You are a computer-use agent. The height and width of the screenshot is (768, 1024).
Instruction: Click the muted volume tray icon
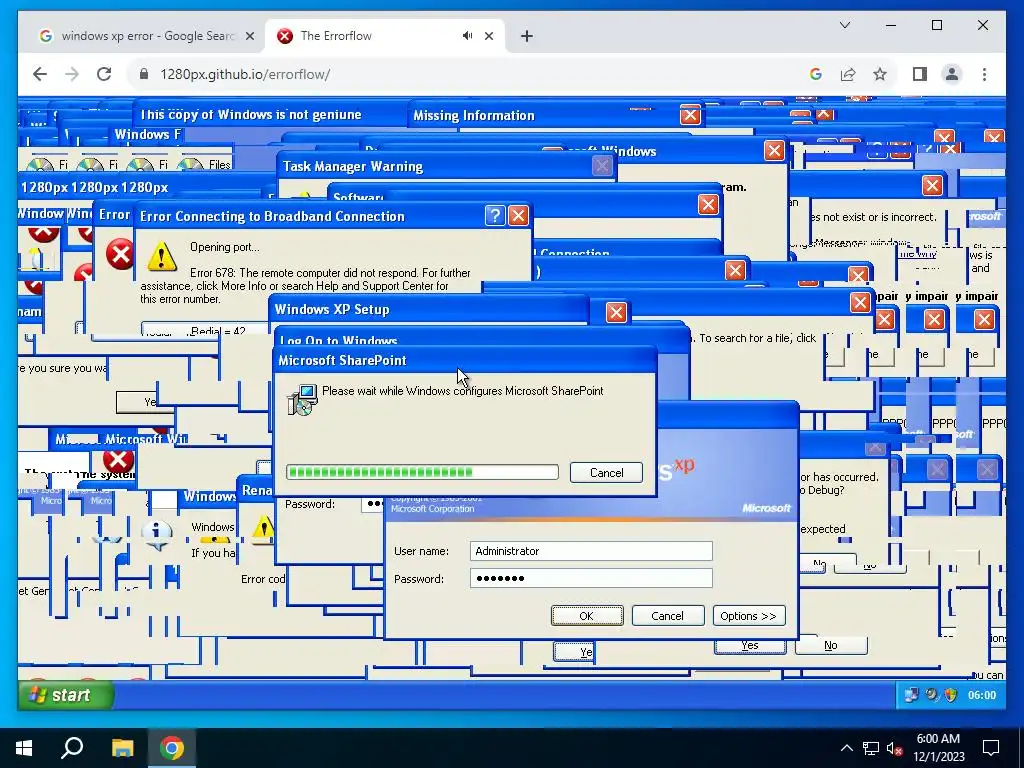[895, 748]
